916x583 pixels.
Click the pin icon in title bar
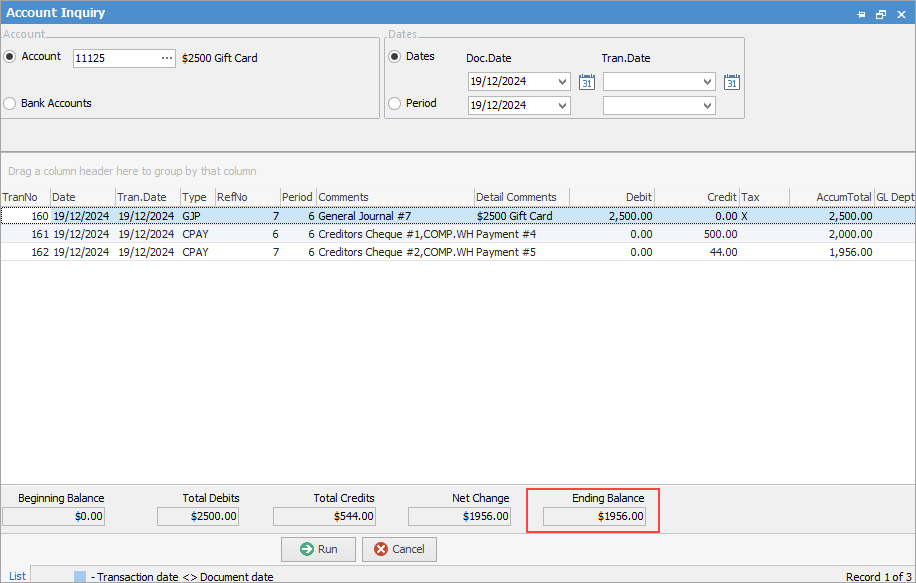point(861,14)
